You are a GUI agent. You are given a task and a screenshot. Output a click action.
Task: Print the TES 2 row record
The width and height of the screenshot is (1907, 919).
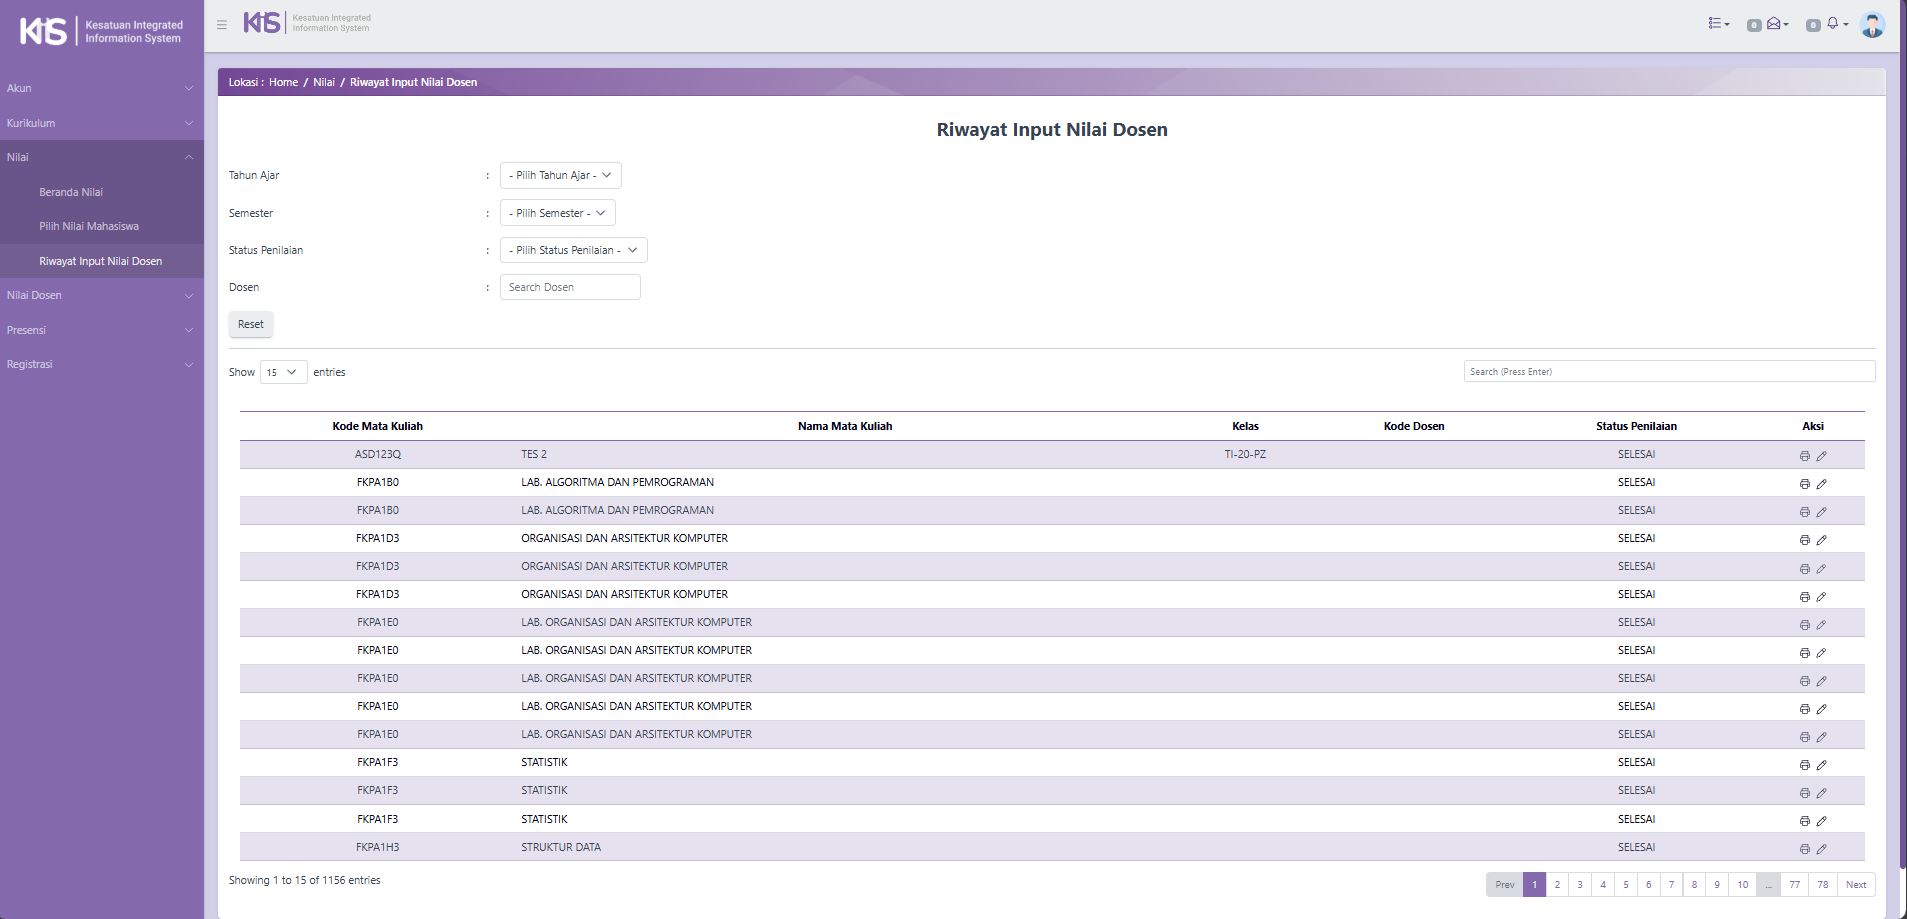[1804, 456]
